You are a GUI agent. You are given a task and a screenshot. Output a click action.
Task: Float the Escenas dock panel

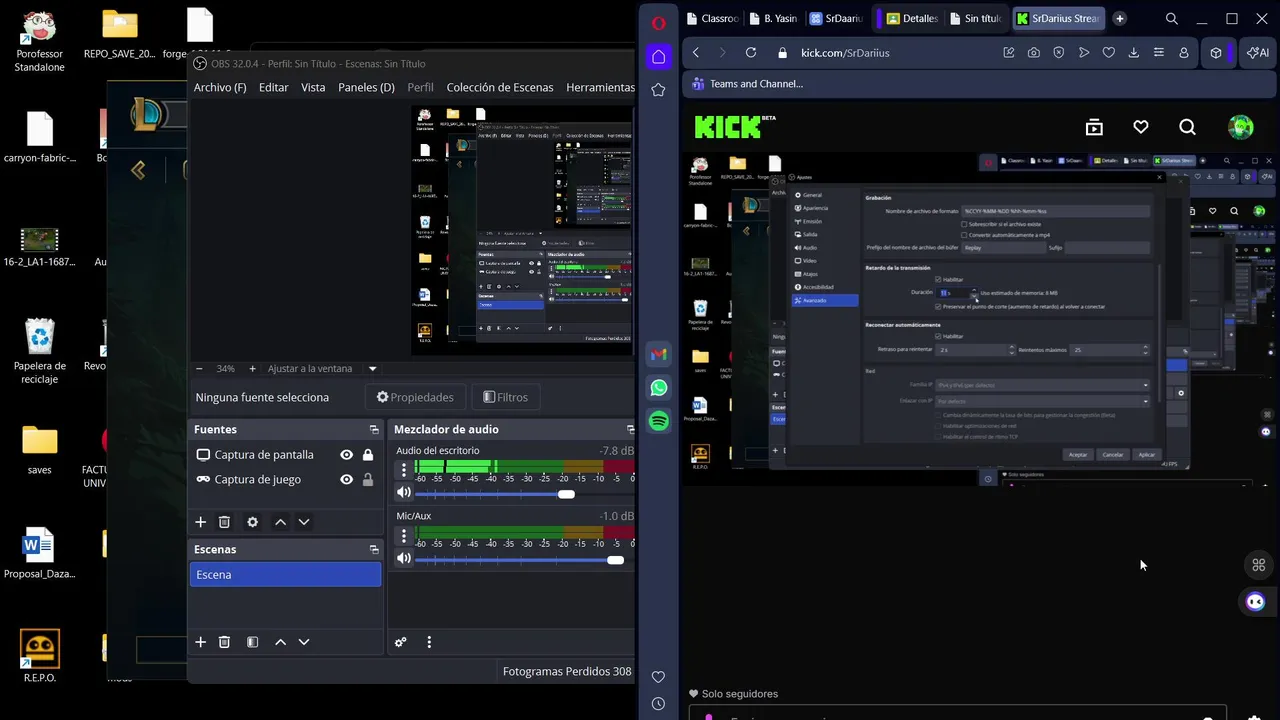pos(374,550)
